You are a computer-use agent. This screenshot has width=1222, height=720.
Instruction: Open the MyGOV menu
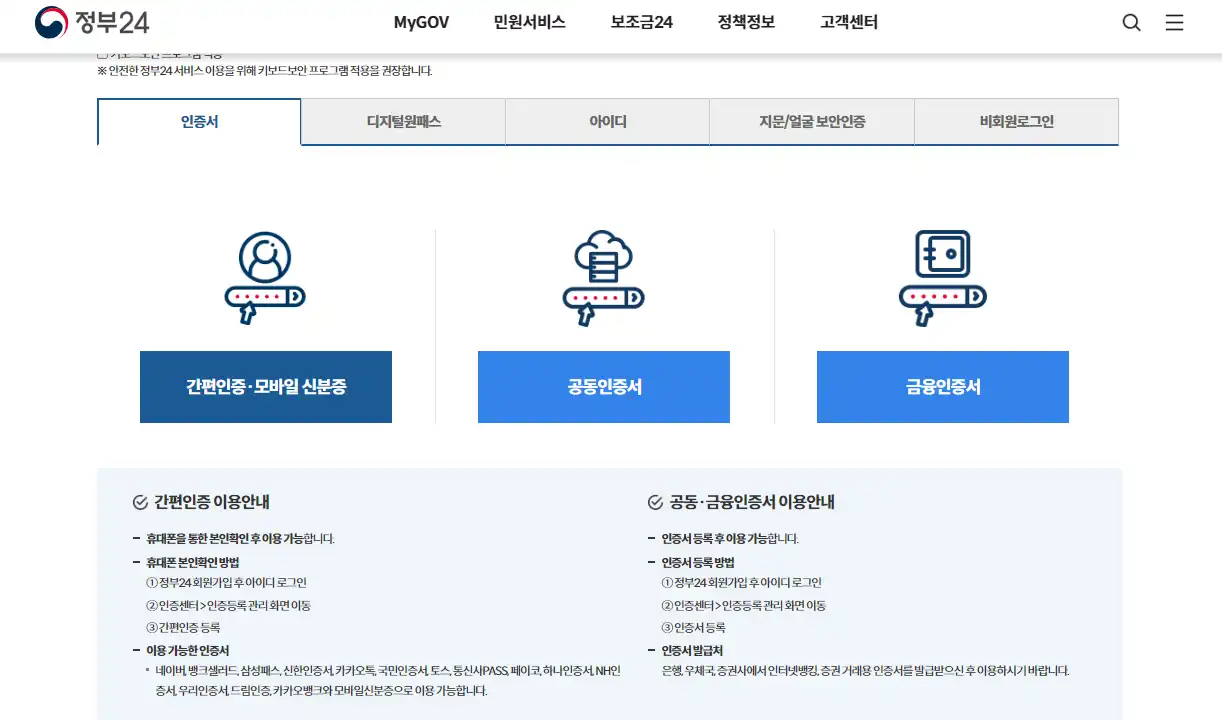tap(420, 21)
